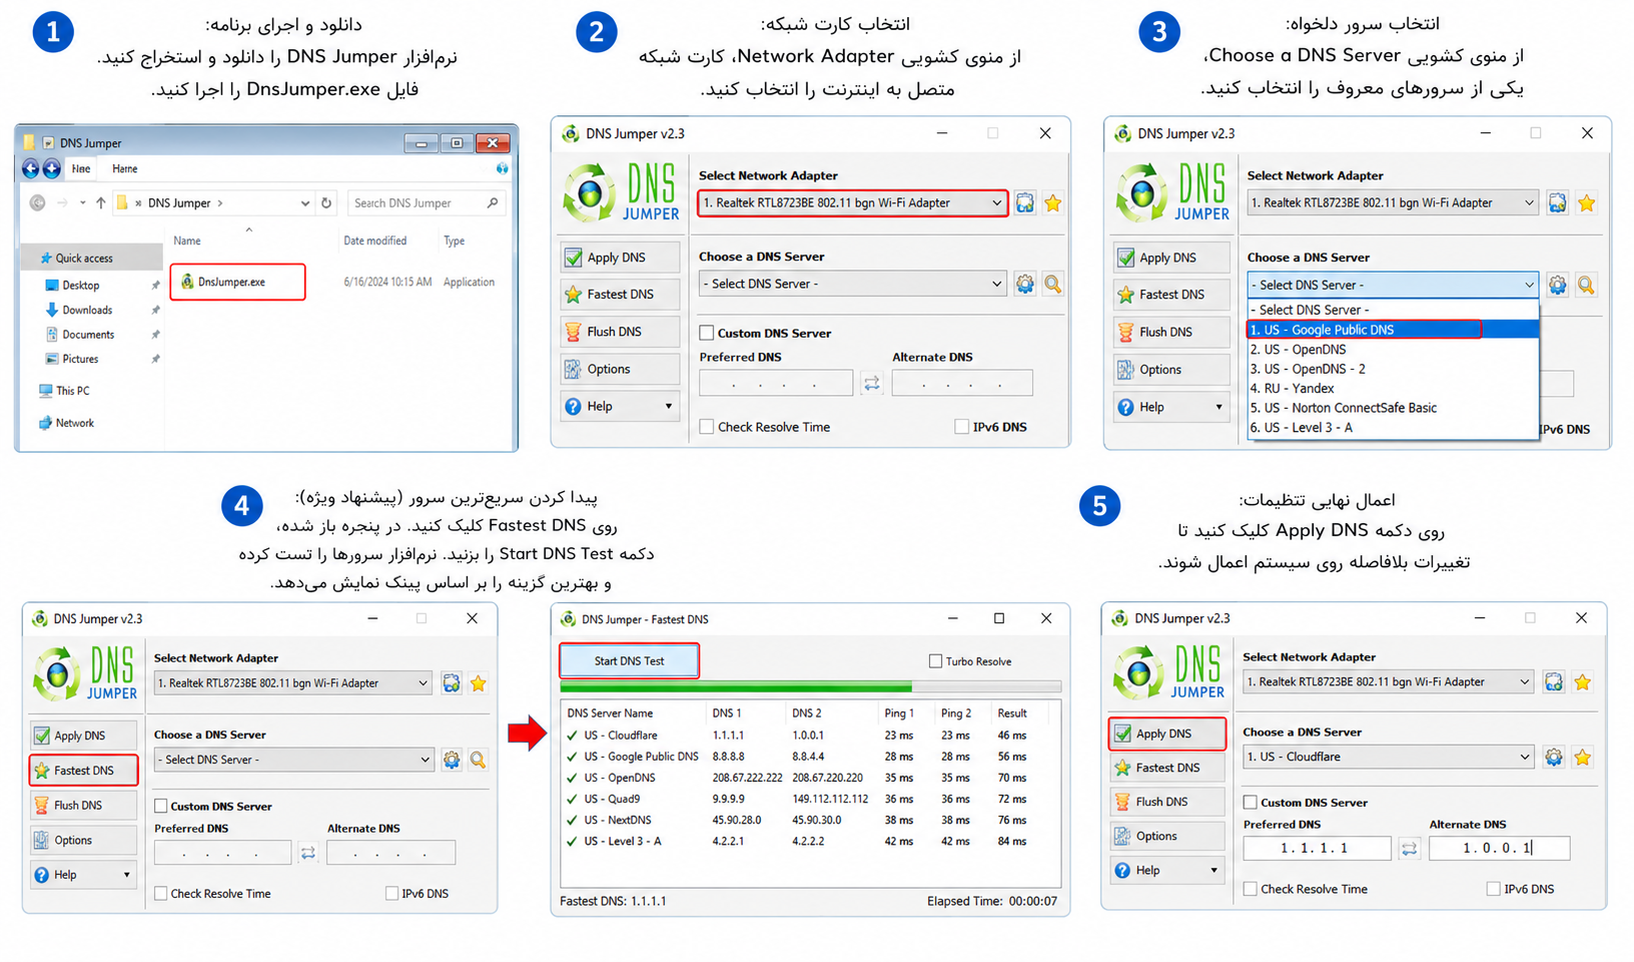Enable Custom DNS Server in step 5 window
The width and height of the screenshot is (1634, 962).
[x=1250, y=802]
